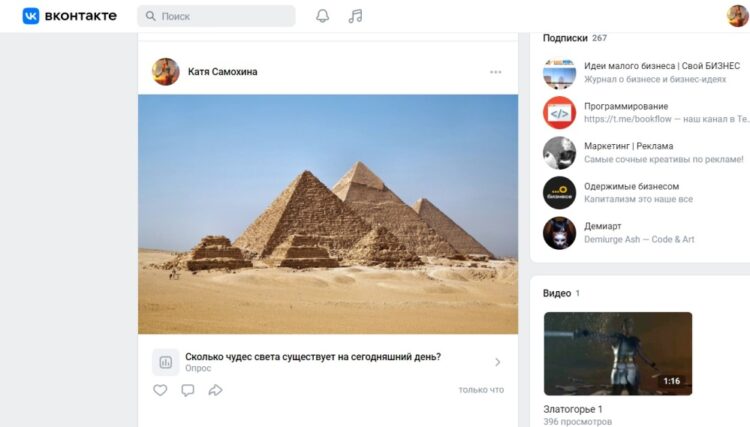
Task: Open the notifications bell
Action: pos(323,16)
